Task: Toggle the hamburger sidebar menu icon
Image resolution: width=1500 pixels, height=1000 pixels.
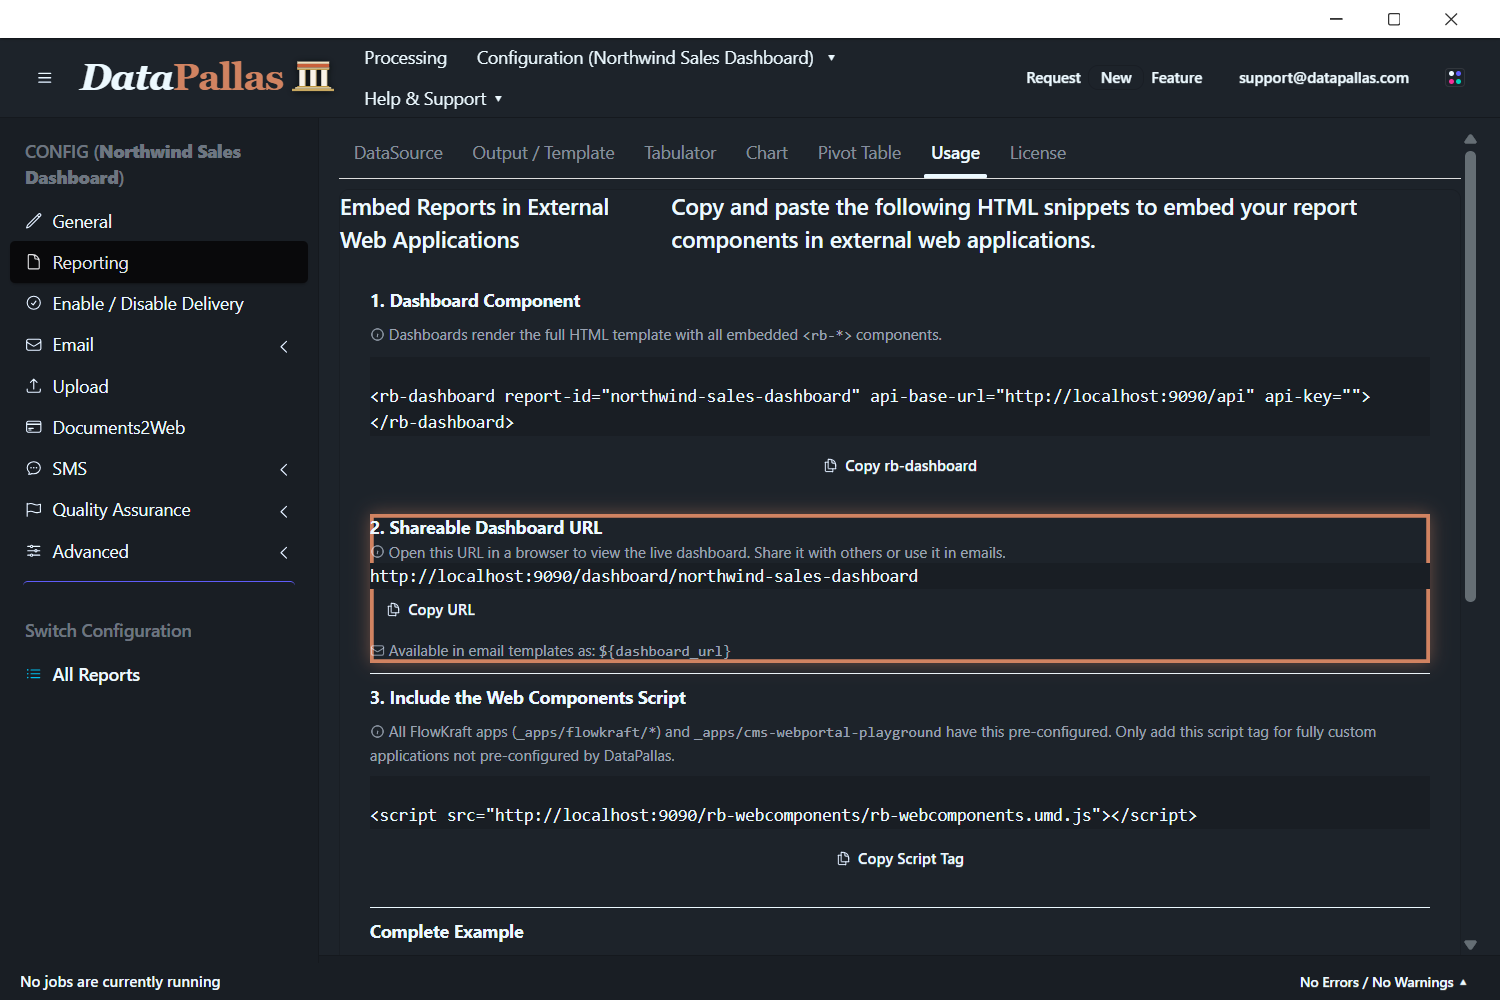Action: point(44,78)
